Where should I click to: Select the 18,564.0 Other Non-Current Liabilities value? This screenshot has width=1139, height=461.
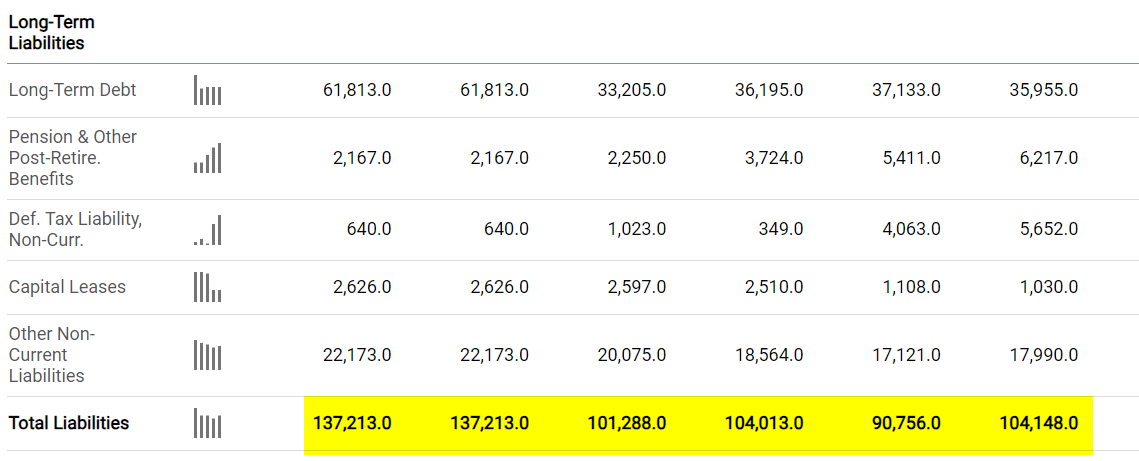[768, 355]
